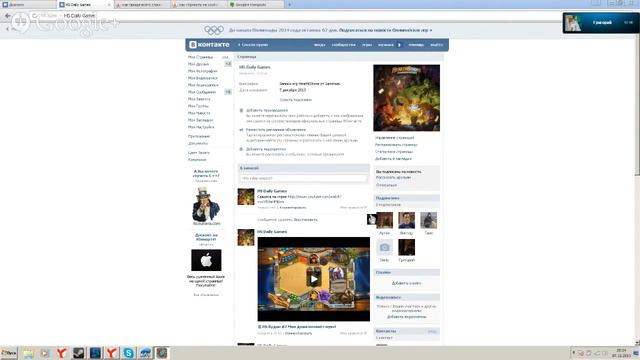Open the second Yandex icon beside Skype
The image size is (640, 360).
(x=111, y=353)
